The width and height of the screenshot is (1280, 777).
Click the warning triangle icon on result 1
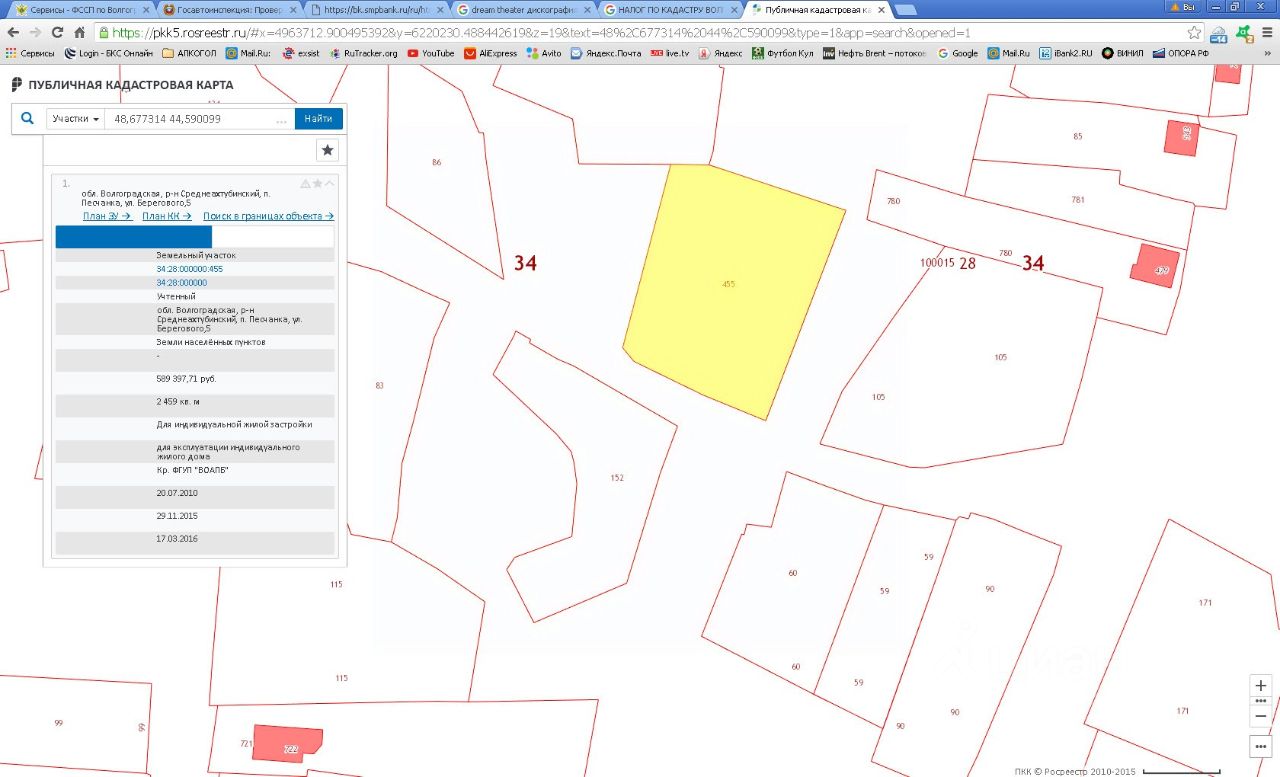coord(305,184)
